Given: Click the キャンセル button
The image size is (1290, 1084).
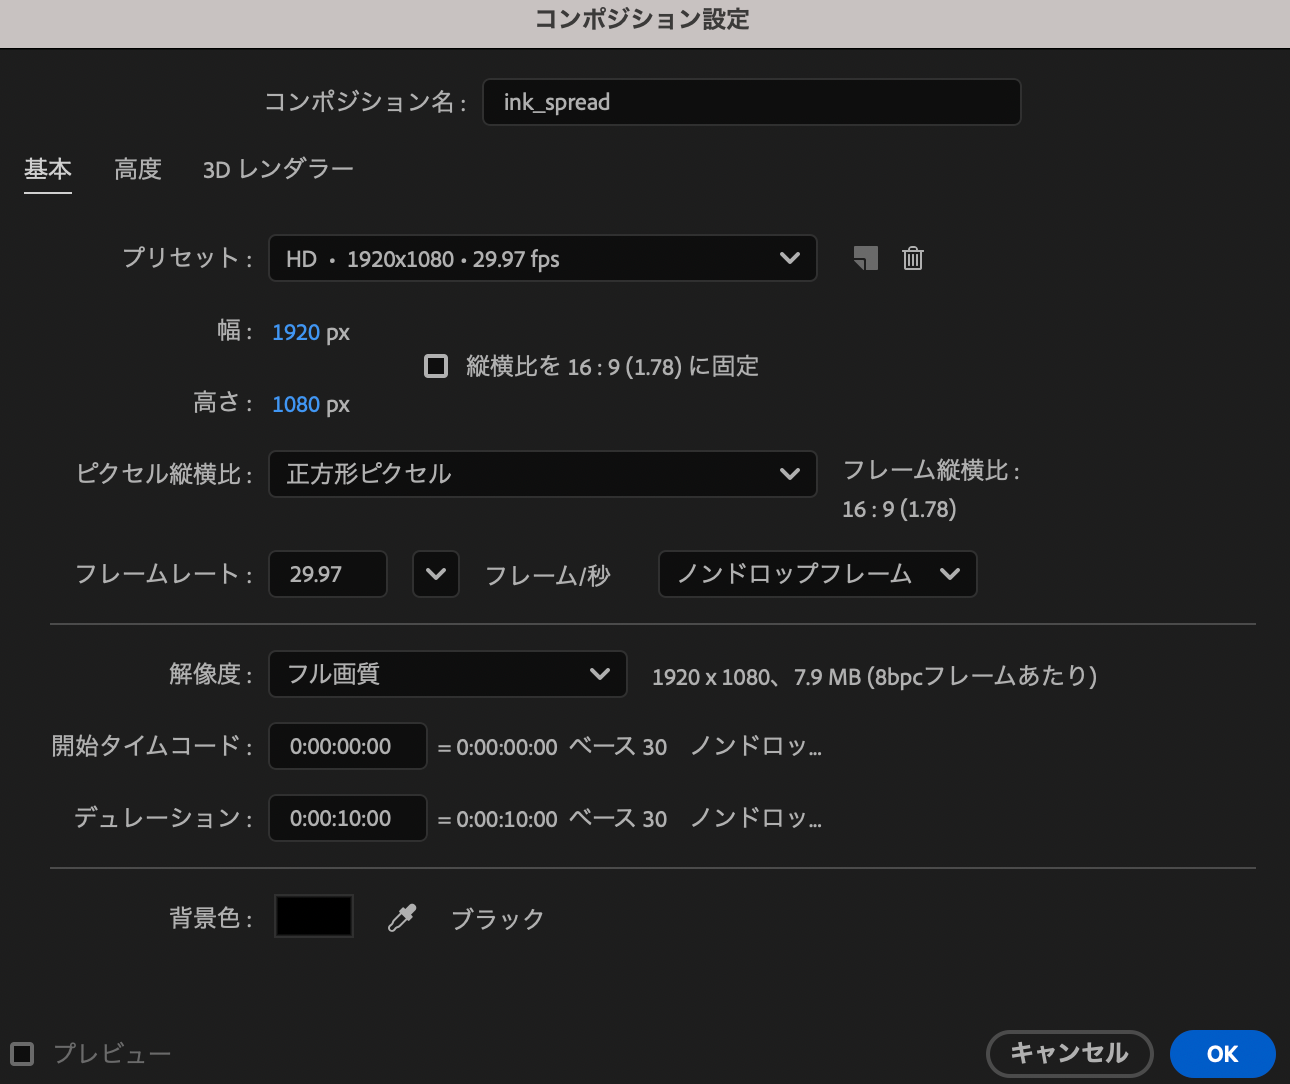Looking at the screenshot, I should point(1069,1053).
